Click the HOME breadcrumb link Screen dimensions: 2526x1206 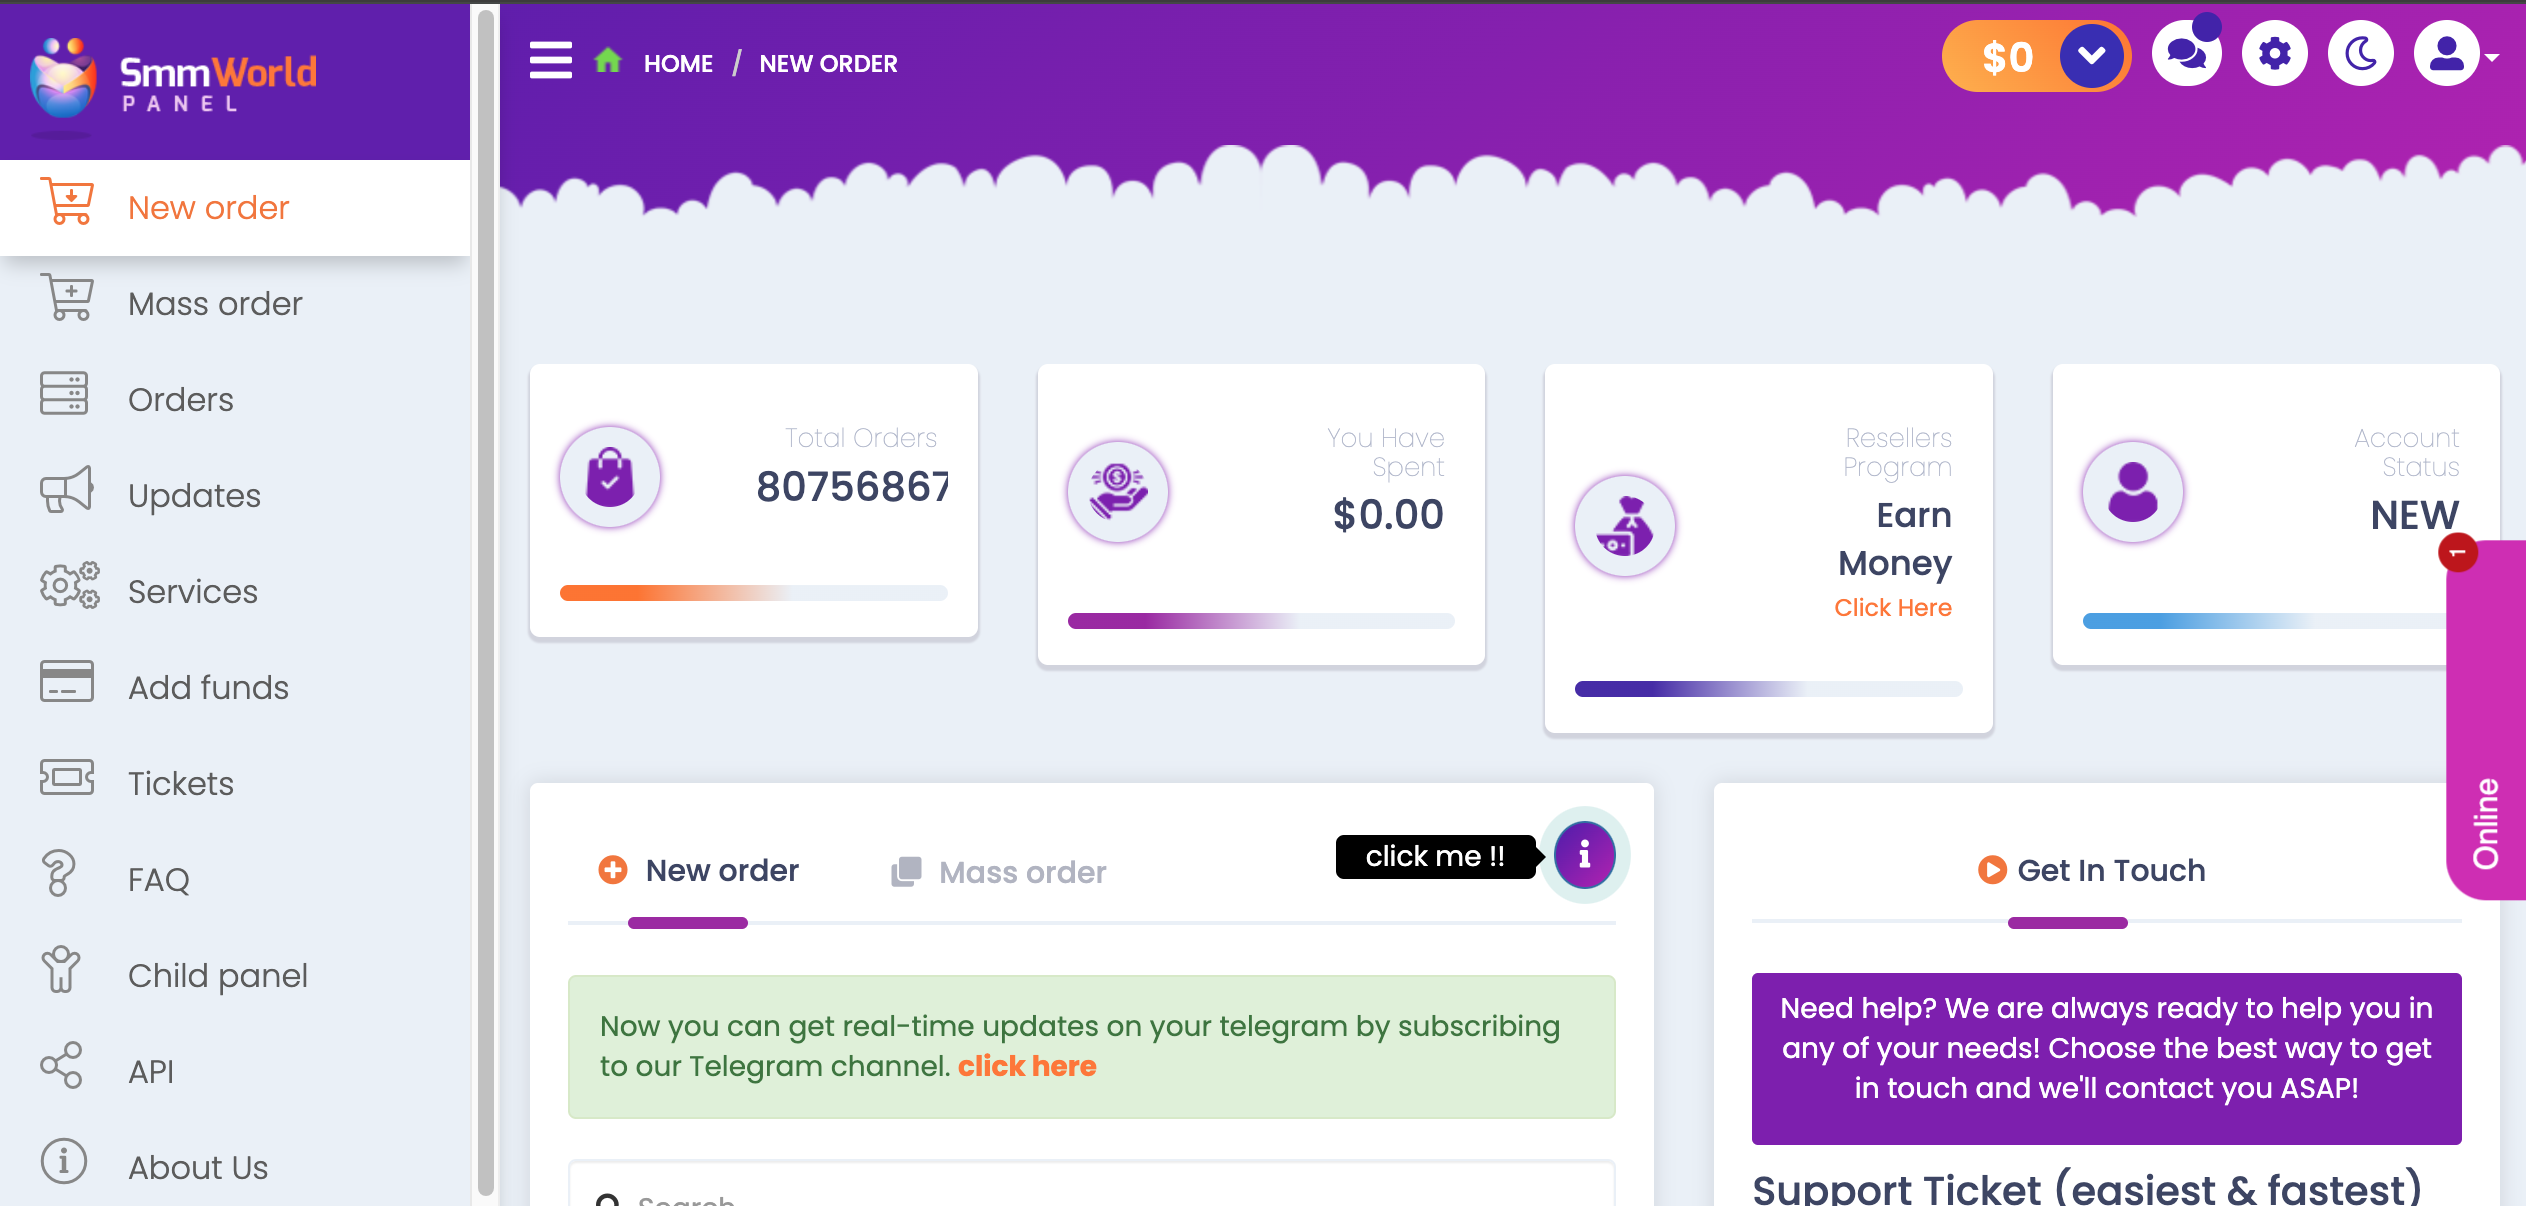pos(678,63)
